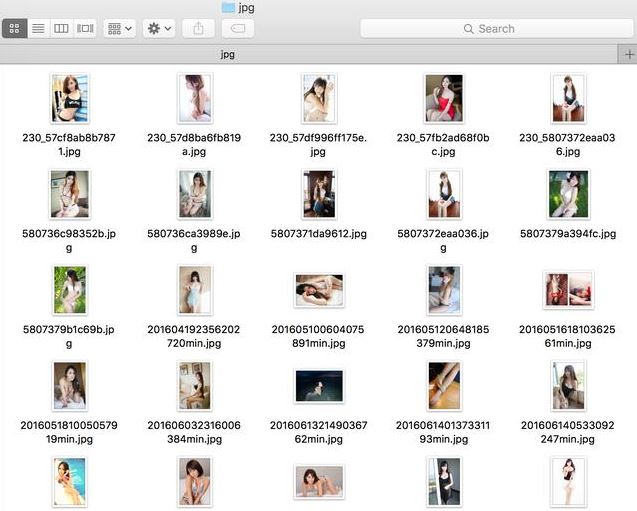Add a new tab with plus button
Image resolution: width=637 pixels, height=511 pixels.
click(x=629, y=54)
